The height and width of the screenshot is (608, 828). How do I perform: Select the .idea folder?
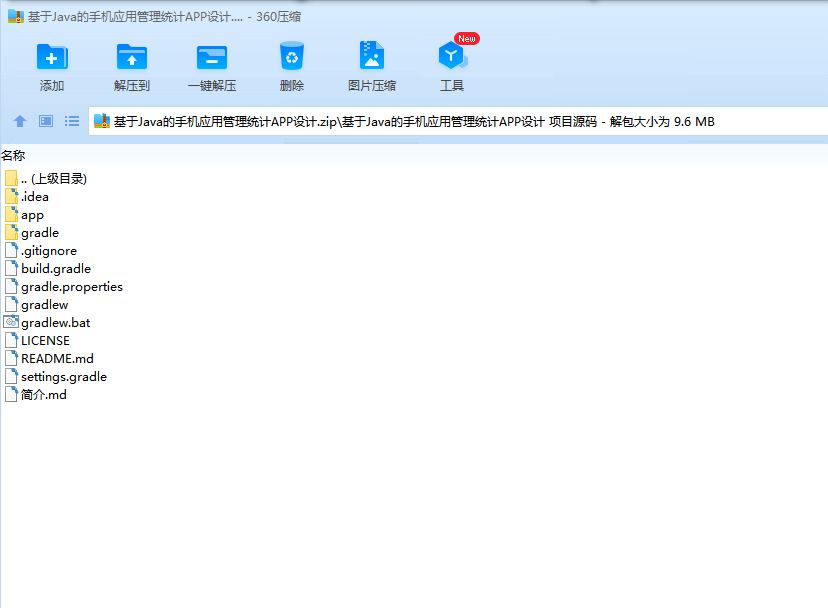click(35, 197)
